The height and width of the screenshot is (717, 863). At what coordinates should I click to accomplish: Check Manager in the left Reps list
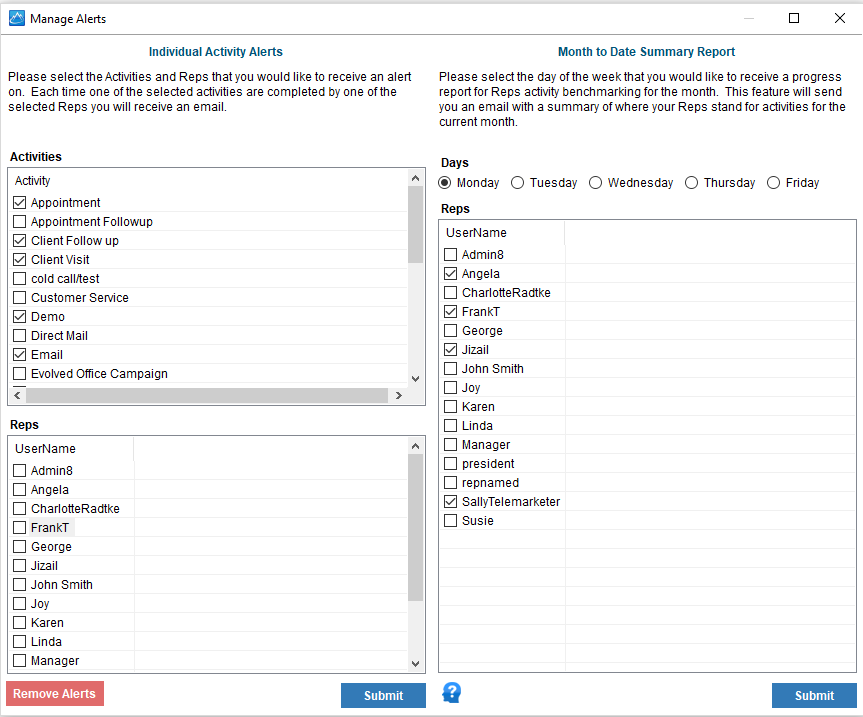(x=20, y=660)
